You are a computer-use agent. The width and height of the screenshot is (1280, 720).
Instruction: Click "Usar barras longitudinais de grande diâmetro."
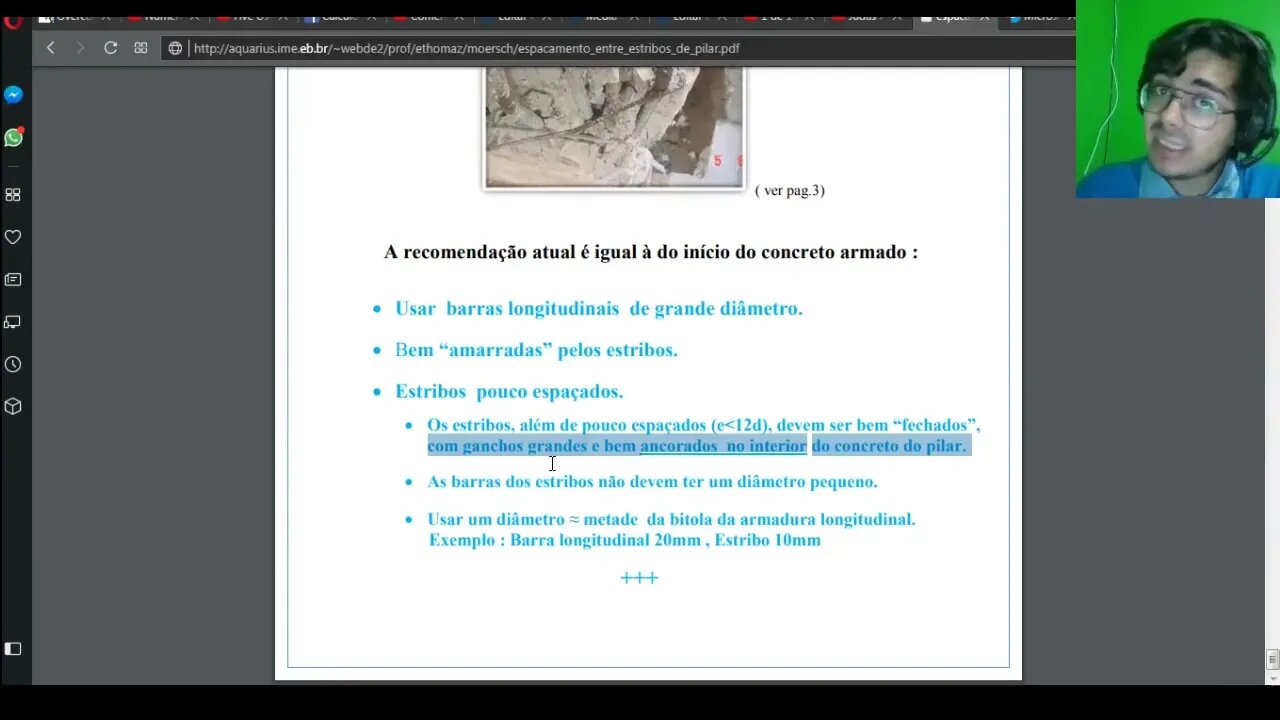click(599, 309)
